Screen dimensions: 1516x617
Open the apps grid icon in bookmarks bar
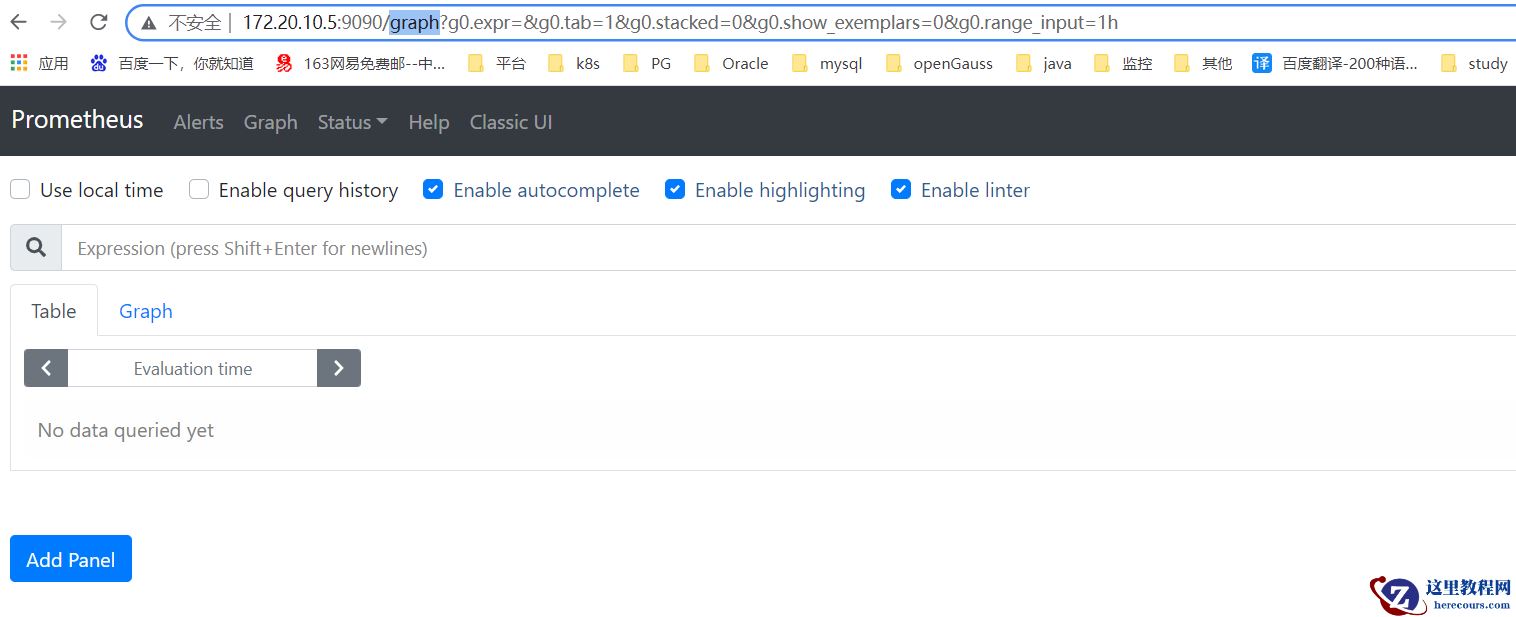19,63
